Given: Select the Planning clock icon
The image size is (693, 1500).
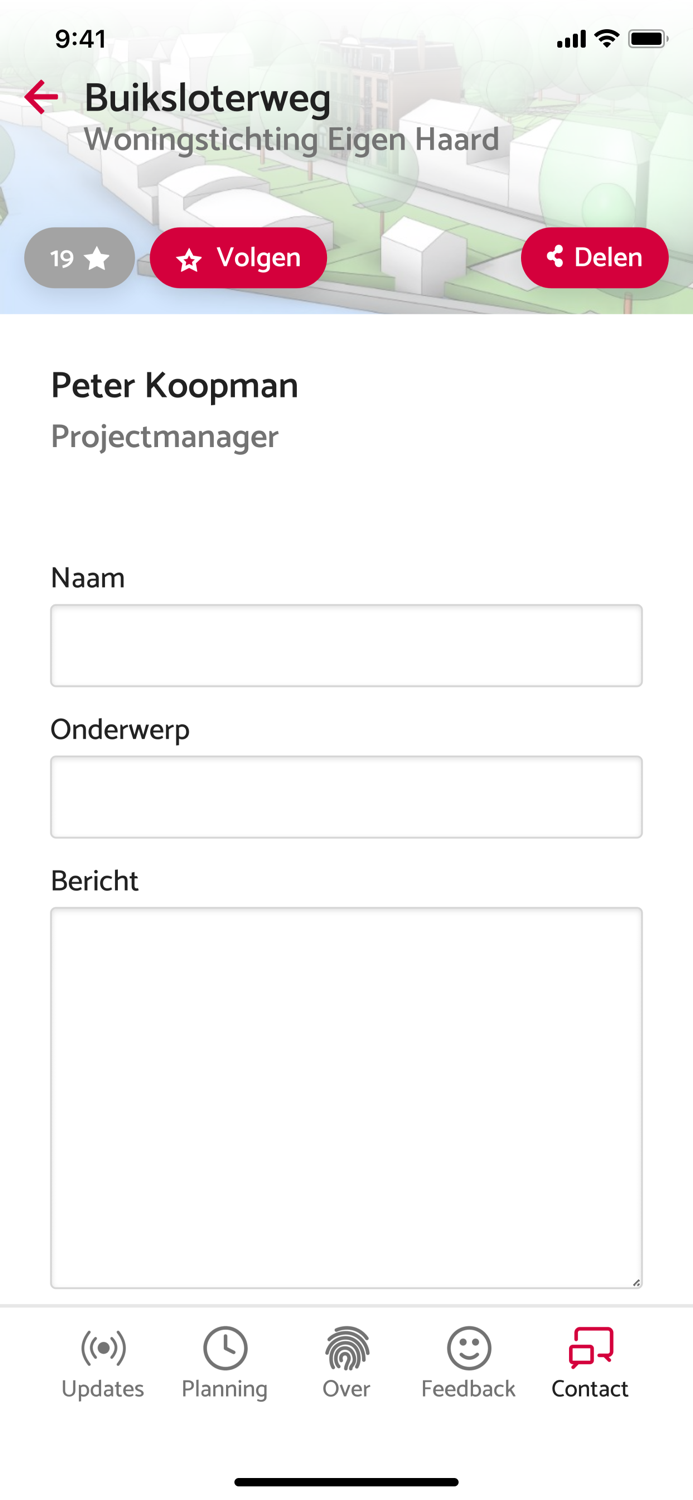Looking at the screenshot, I should 224,1348.
